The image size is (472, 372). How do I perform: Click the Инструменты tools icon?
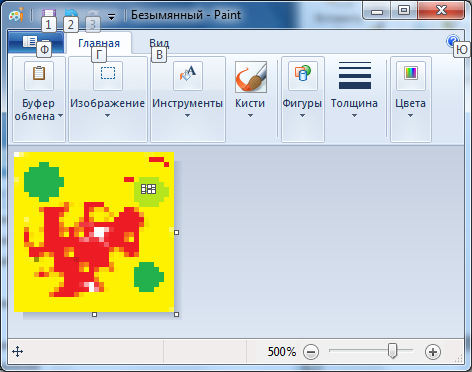point(188,75)
